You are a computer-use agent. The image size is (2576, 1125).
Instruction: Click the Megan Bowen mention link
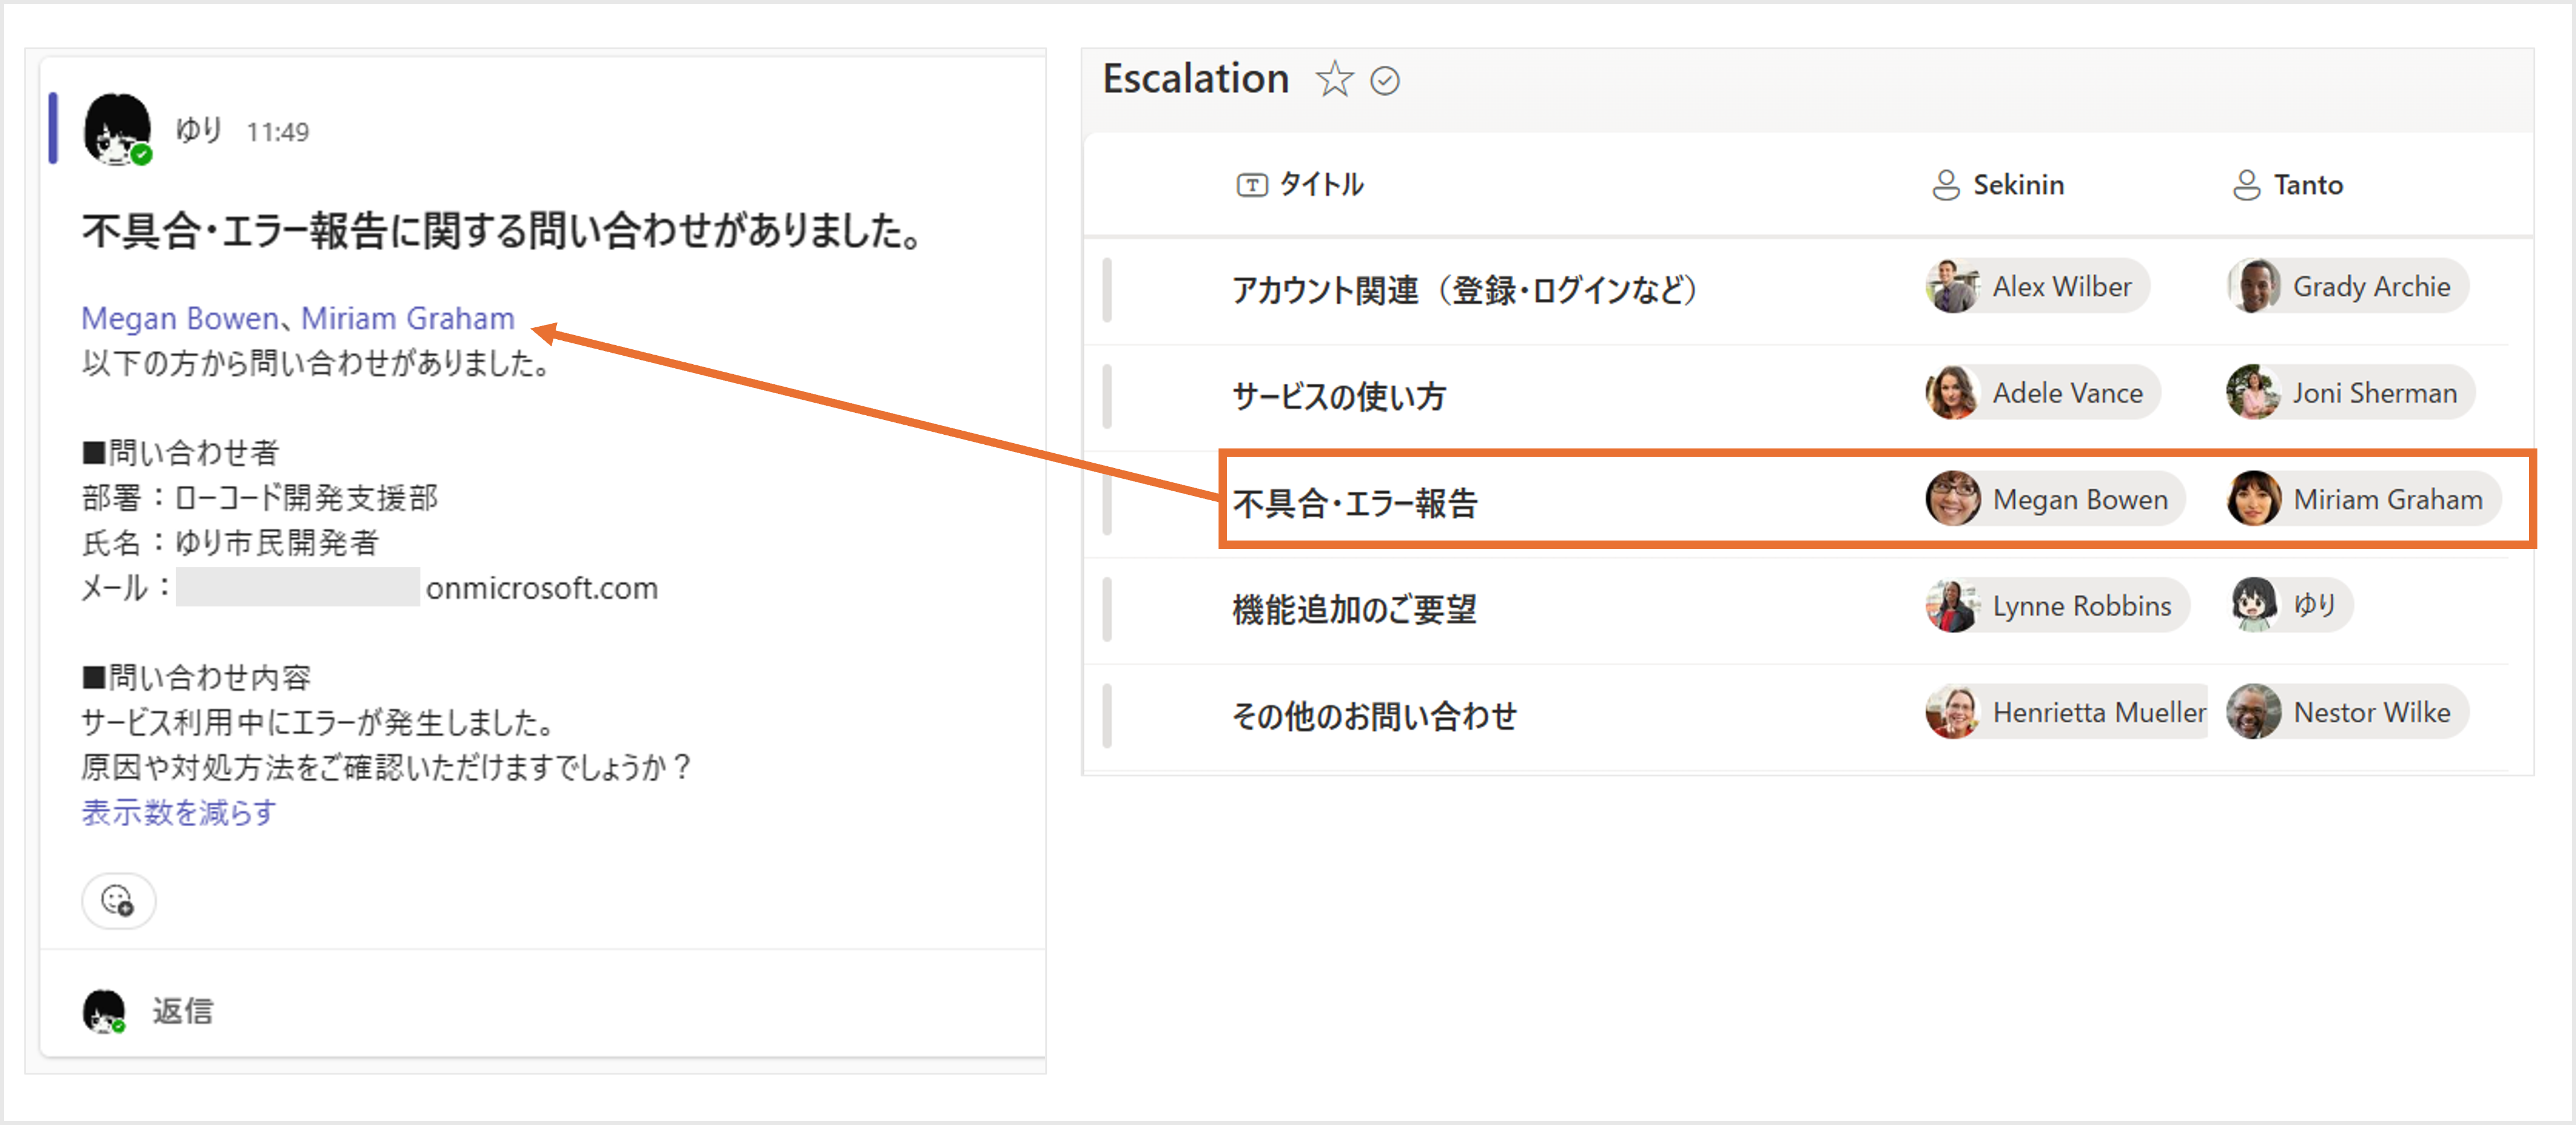pos(179,318)
